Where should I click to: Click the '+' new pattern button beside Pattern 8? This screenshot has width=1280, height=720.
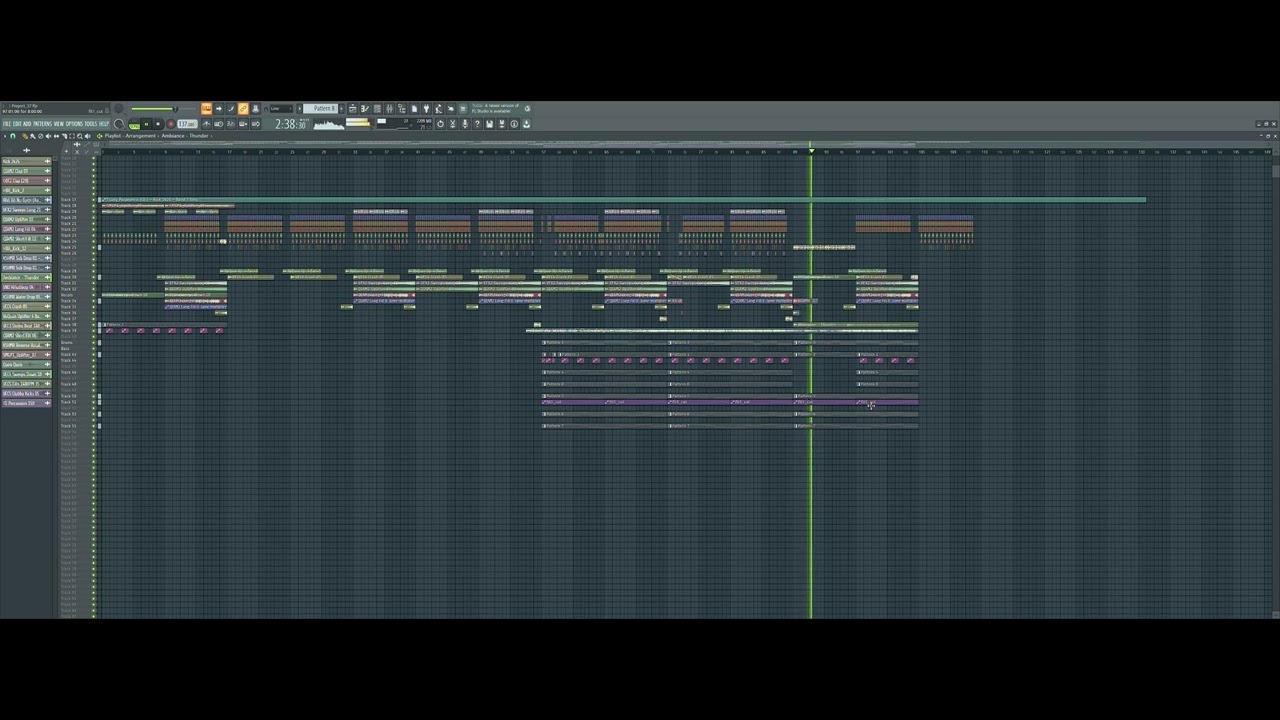click(341, 108)
